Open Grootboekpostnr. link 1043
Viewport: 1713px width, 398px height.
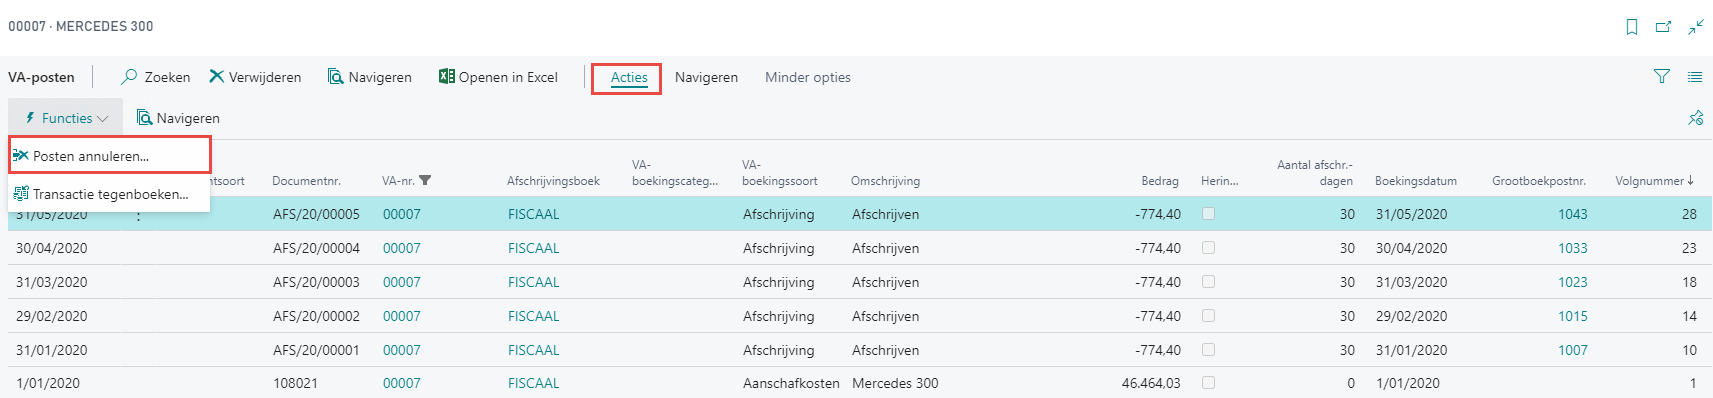1573,214
